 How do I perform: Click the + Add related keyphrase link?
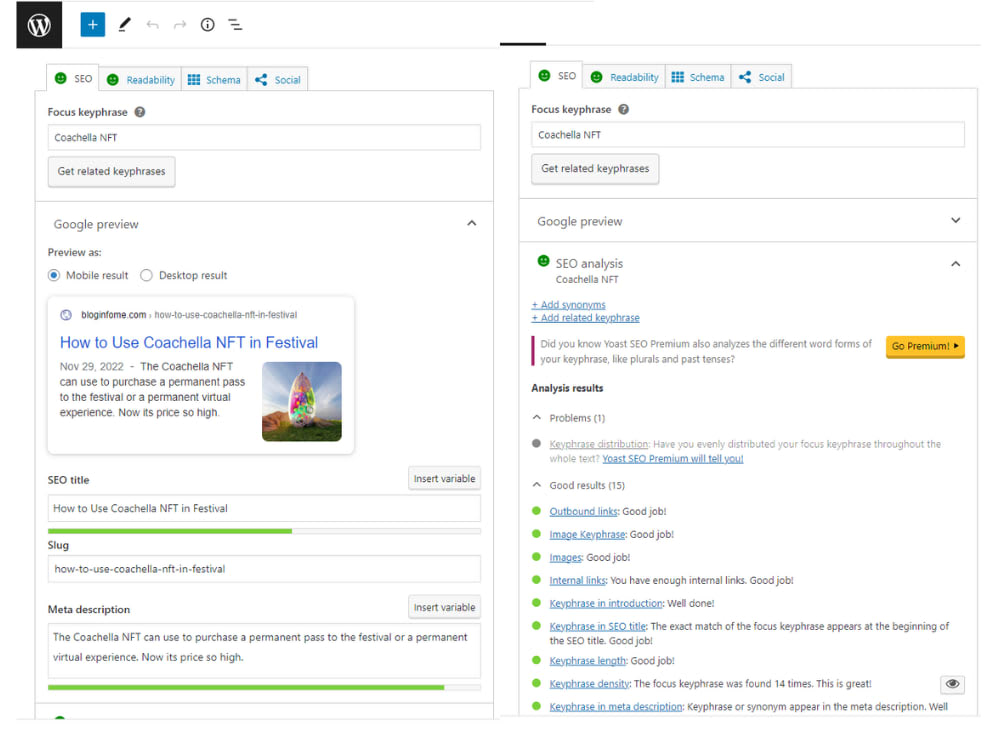(x=585, y=318)
